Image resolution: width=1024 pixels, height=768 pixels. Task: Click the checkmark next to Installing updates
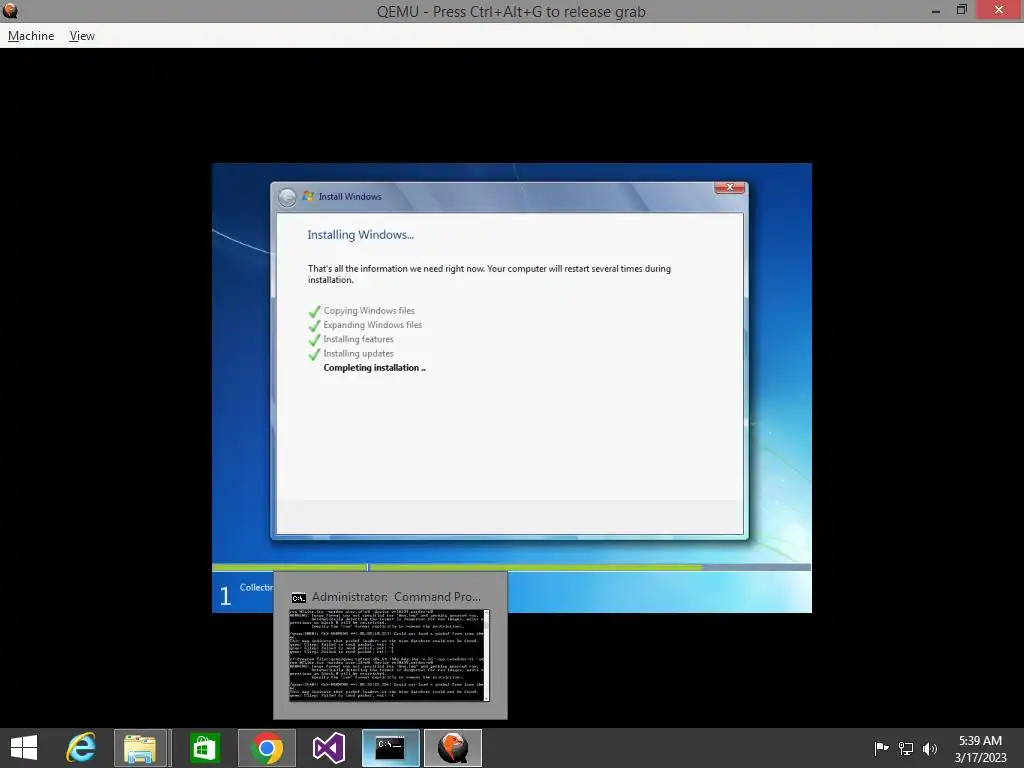315,354
